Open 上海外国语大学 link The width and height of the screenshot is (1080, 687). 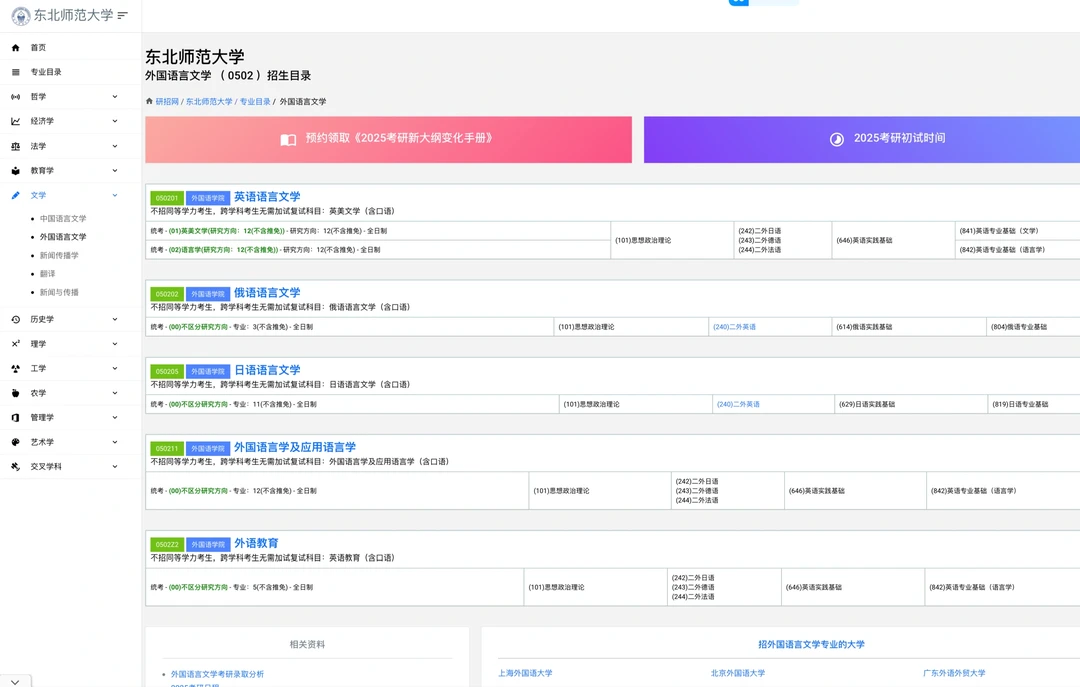[x=525, y=673]
